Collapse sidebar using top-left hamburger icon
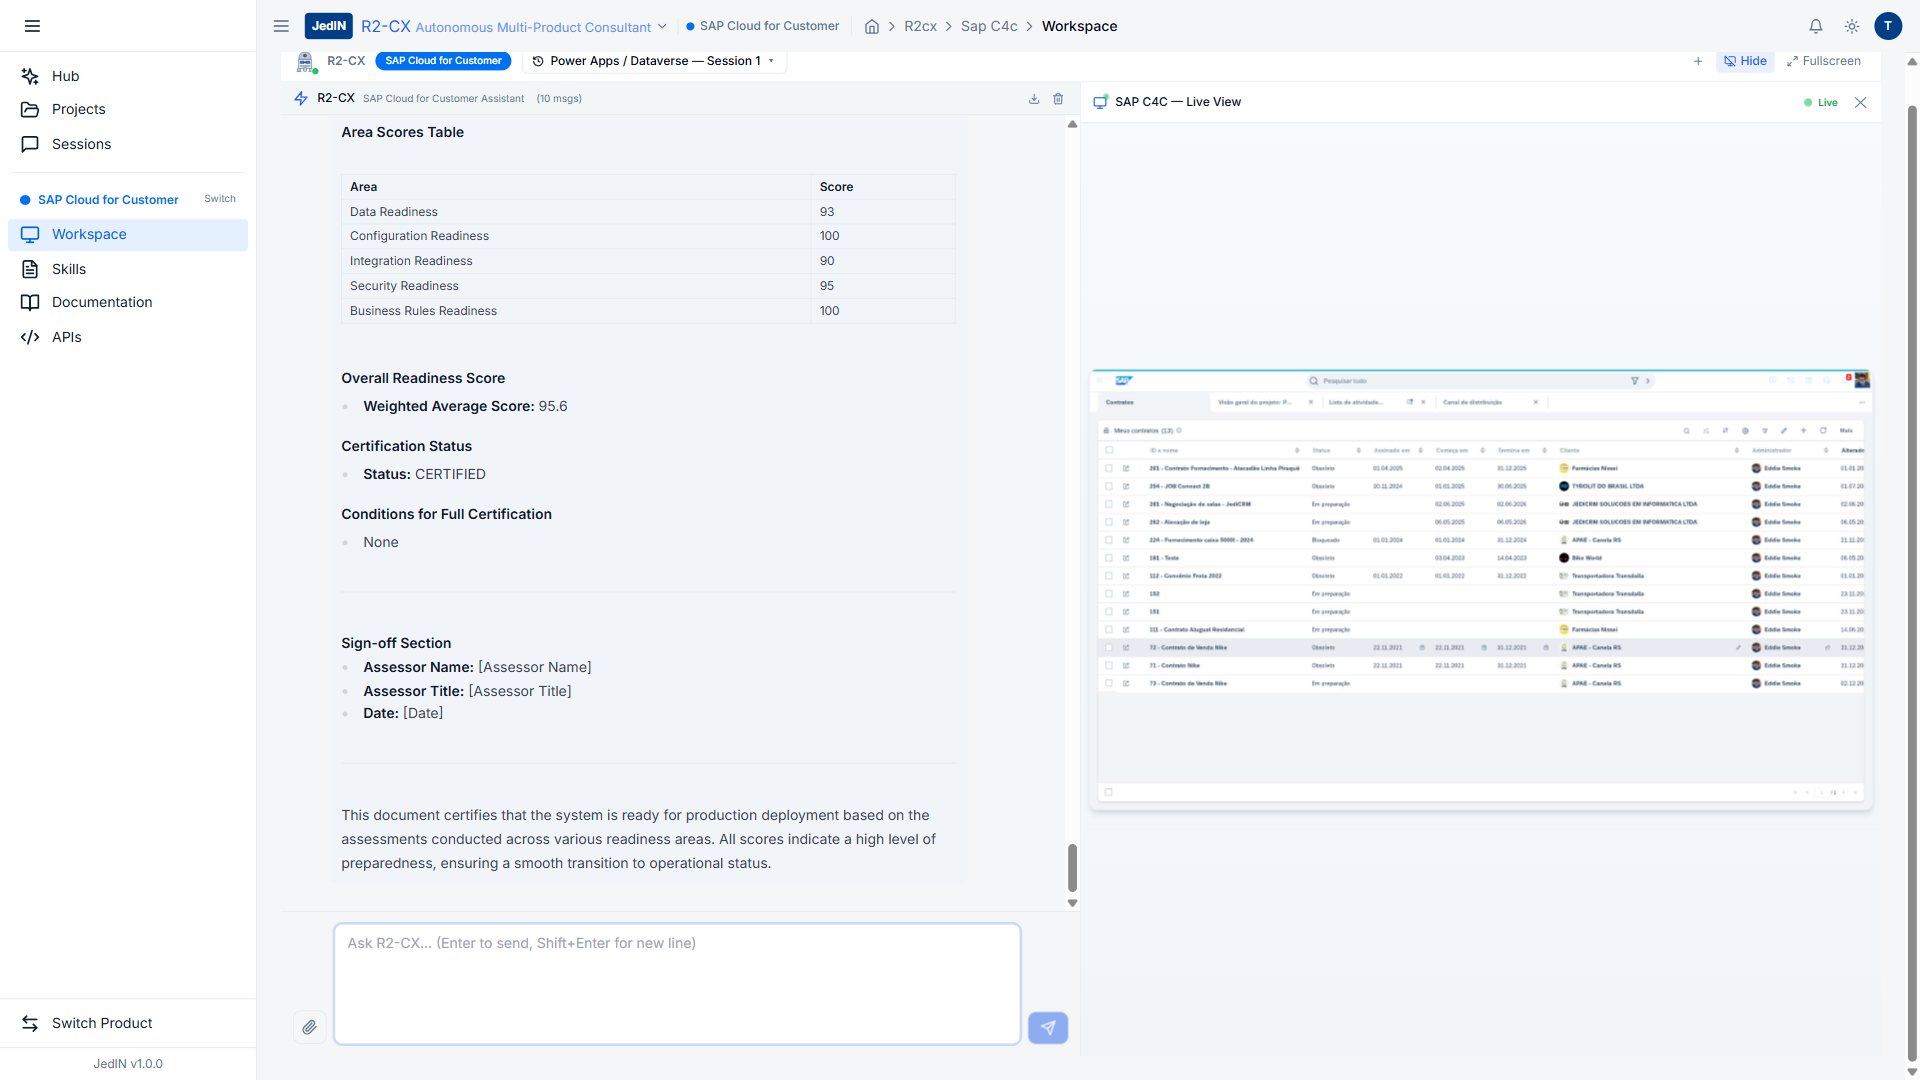The width and height of the screenshot is (1920, 1080). 32,26
